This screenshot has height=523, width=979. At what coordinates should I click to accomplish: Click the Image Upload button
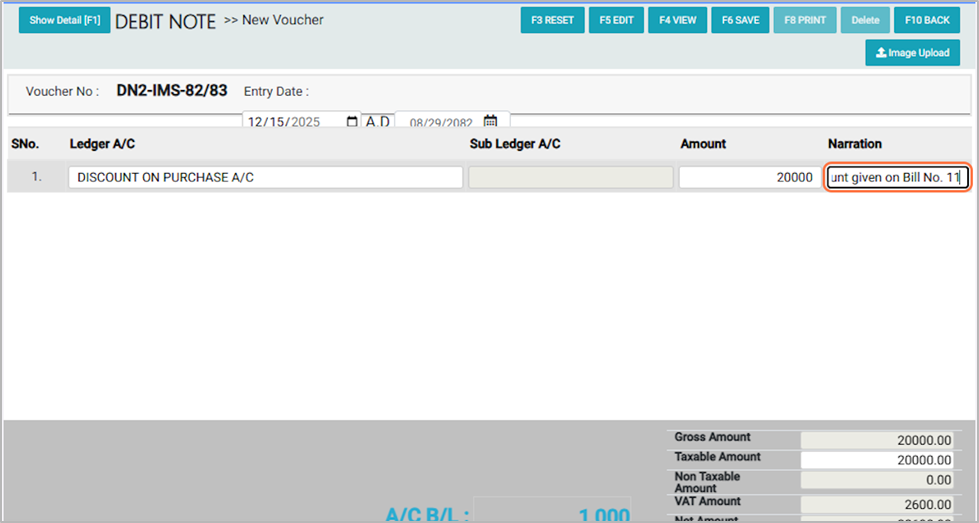click(x=912, y=53)
